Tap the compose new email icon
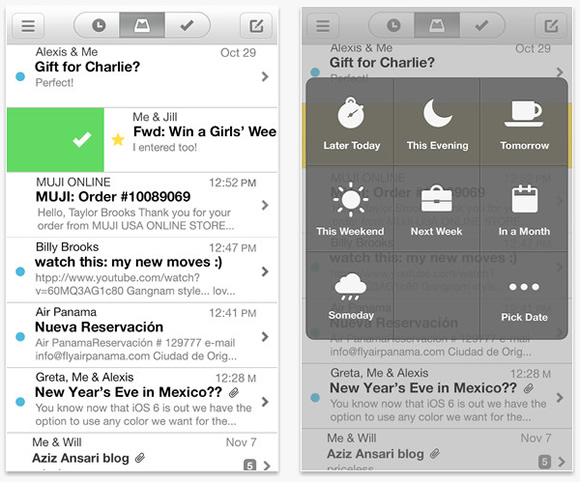This screenshot has width=580, height=482. tap(256, 26)
